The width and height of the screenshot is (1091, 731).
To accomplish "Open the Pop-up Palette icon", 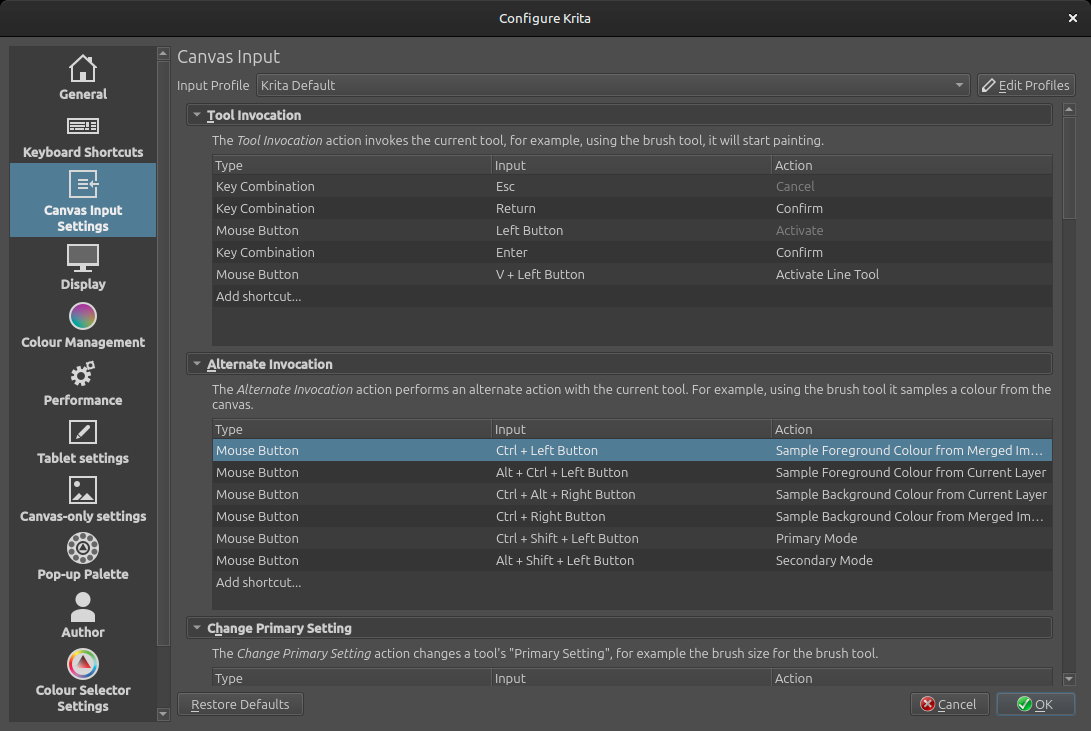I will (x=82, y=548).
